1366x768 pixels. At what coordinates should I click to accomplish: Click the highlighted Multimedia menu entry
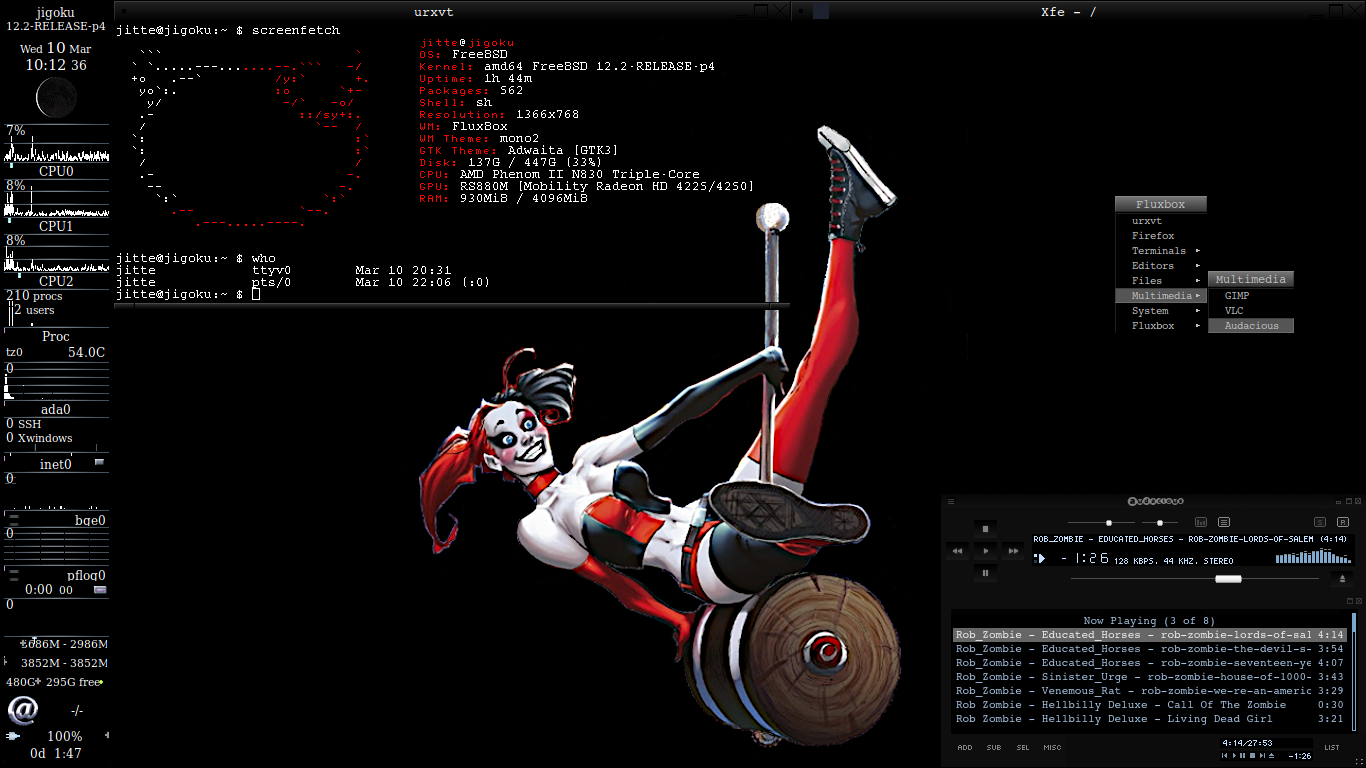point(1161,296)
